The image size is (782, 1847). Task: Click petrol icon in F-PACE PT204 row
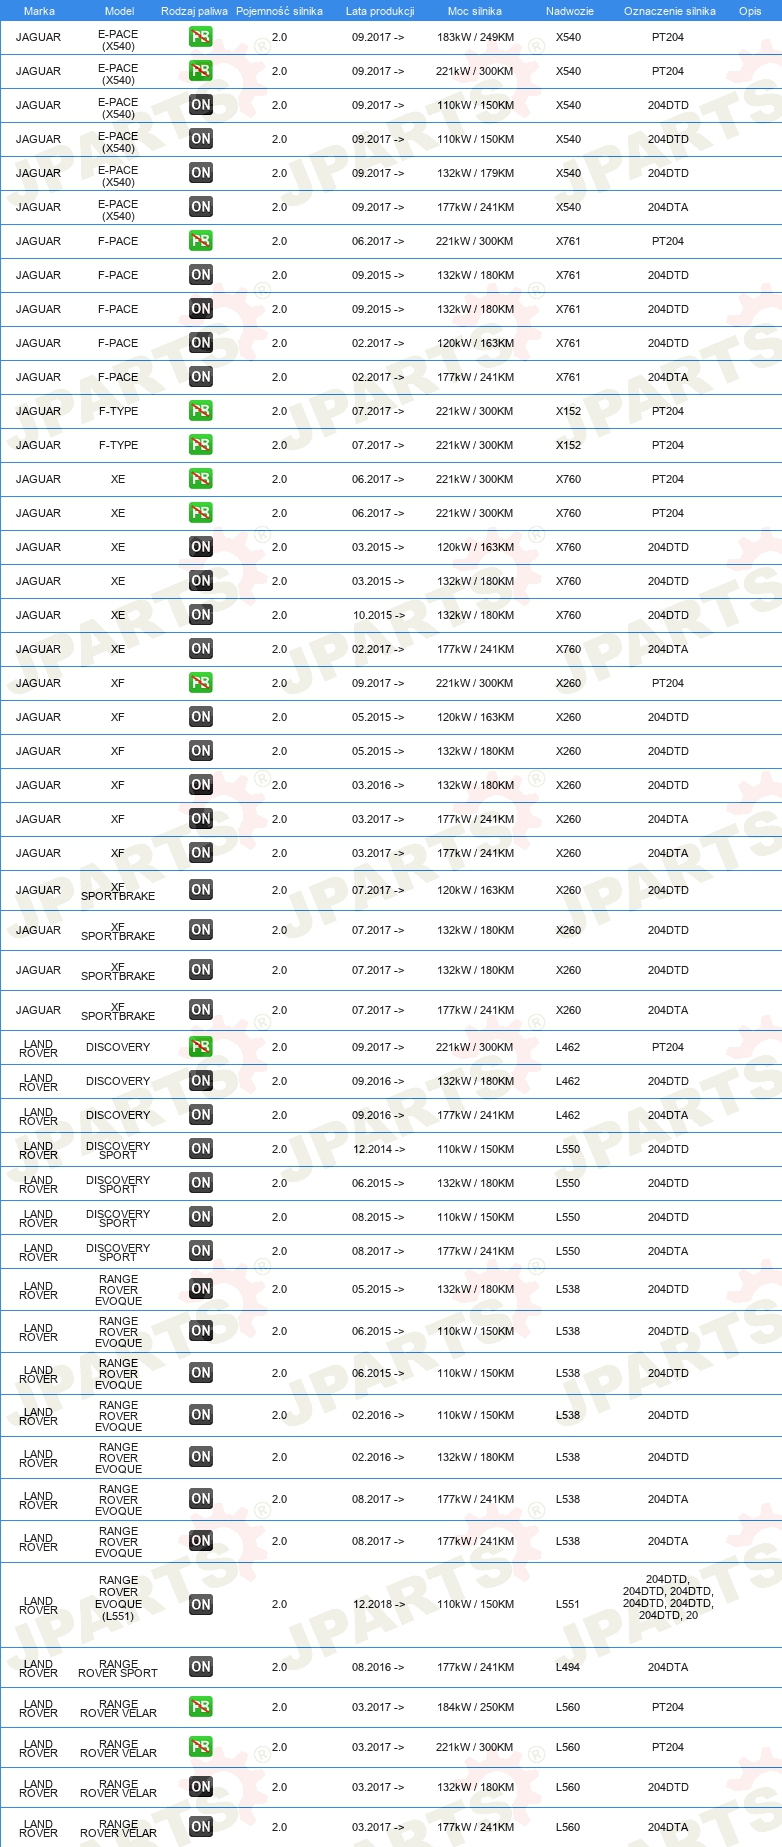tap(201, 241)
